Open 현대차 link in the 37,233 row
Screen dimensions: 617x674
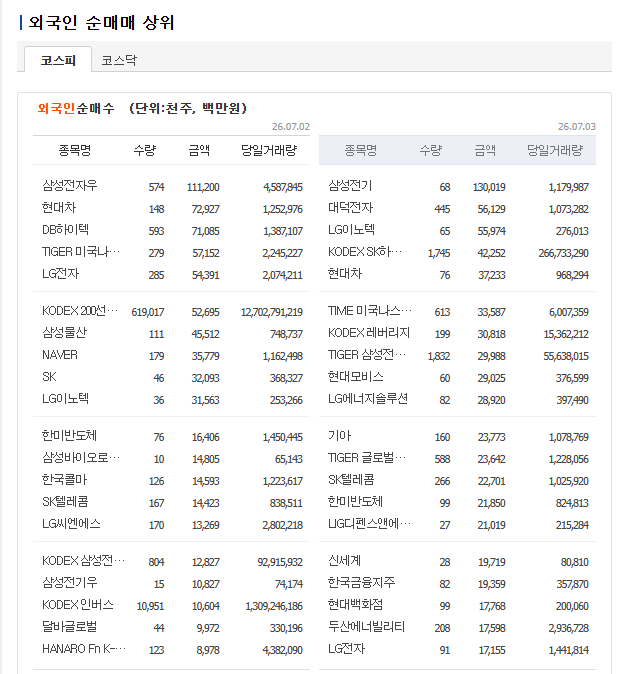tap(345, 273)
